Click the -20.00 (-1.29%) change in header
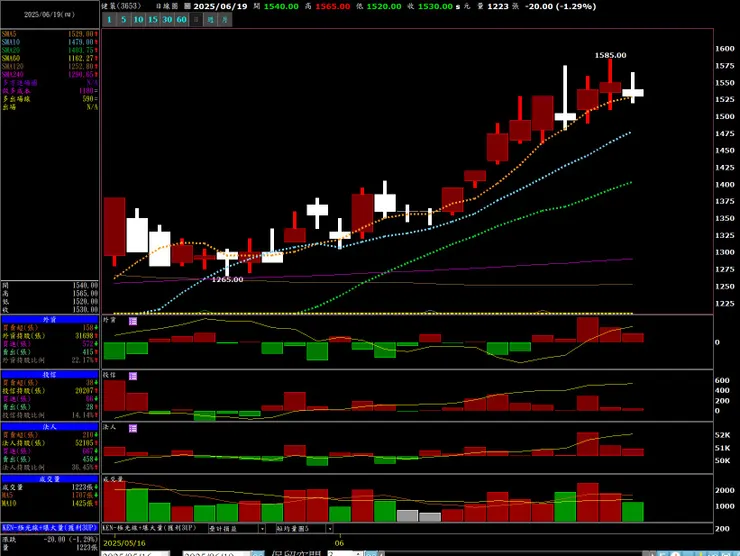 560,7
